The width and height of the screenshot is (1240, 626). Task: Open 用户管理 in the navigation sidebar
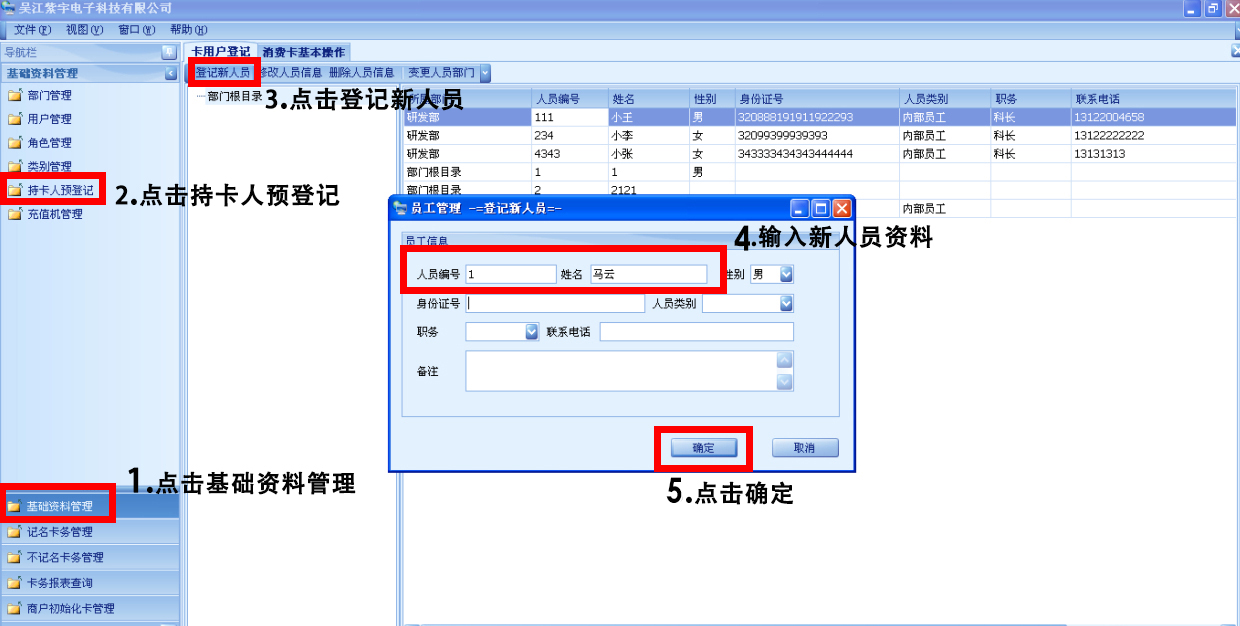[x=49, y=119]
